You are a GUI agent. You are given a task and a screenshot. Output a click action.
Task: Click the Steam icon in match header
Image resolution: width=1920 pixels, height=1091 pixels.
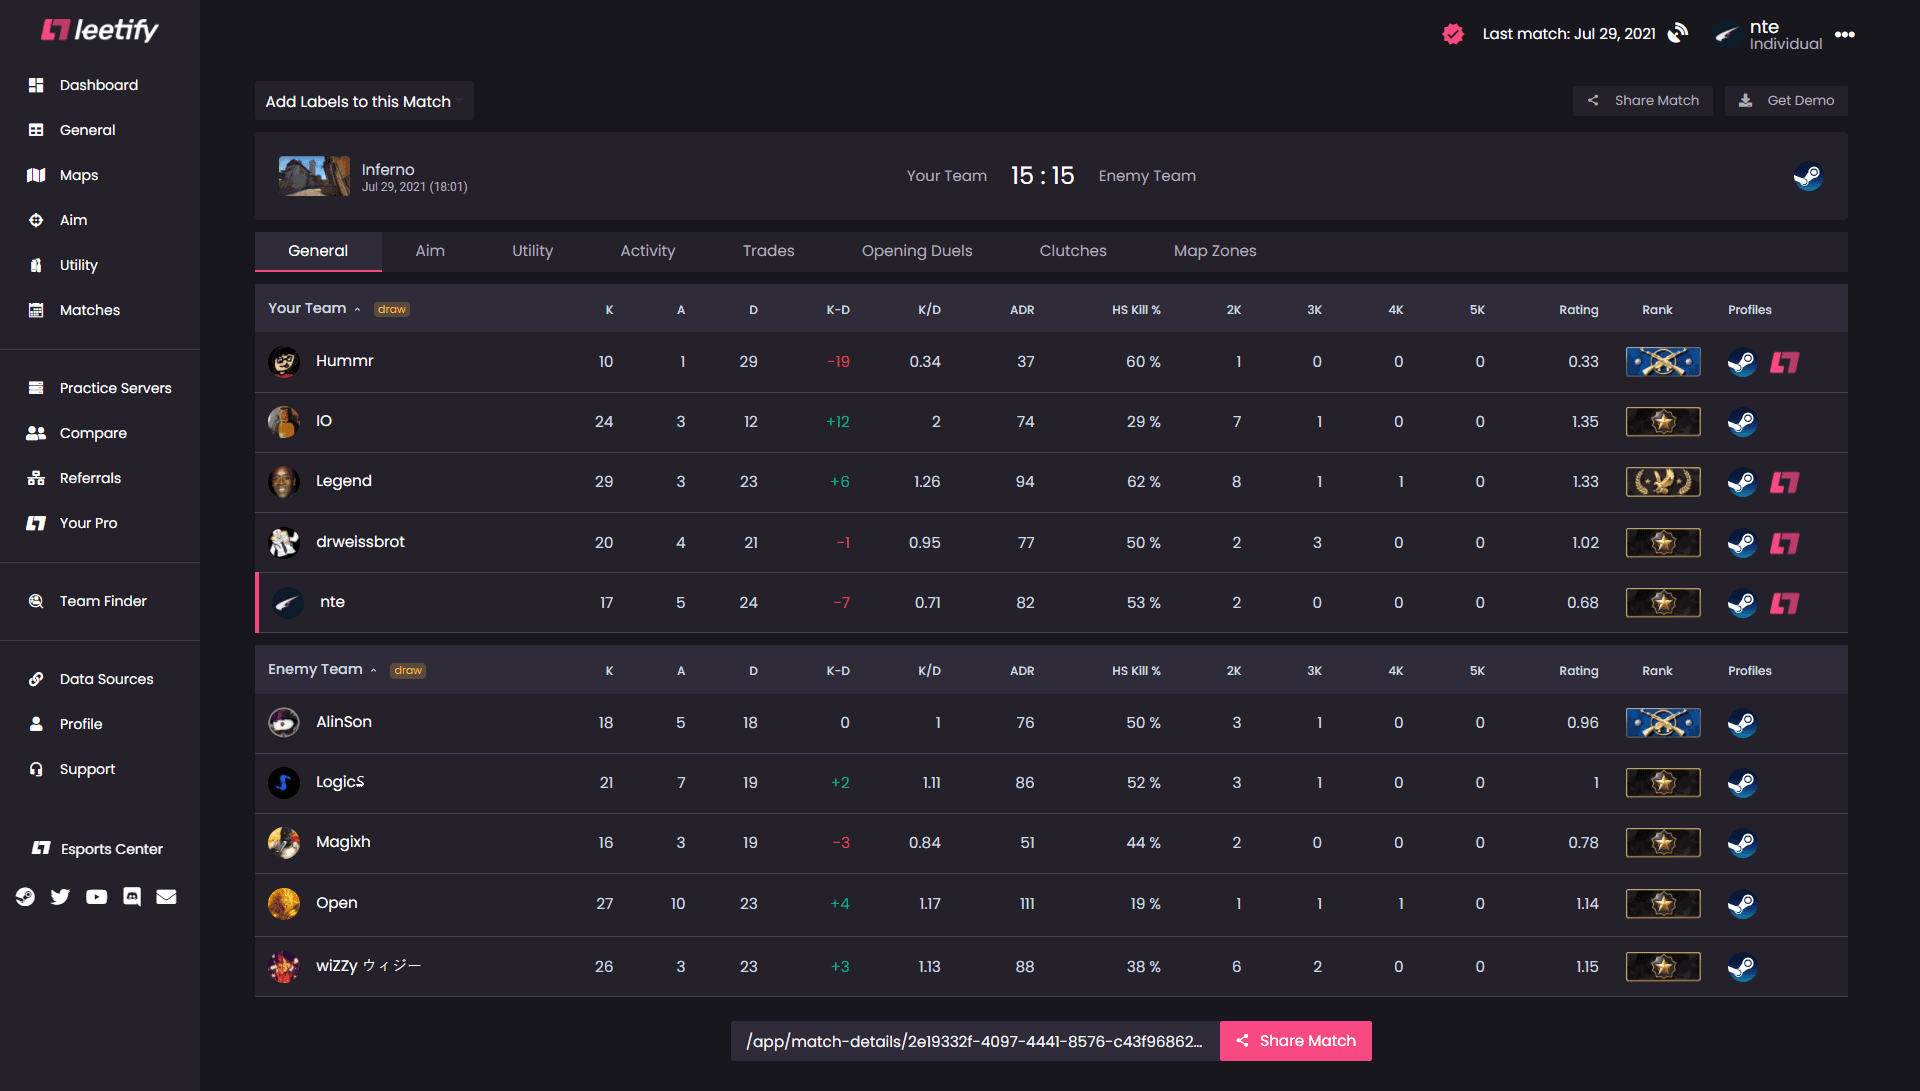pyautogui.click(x=1807, y=177)
